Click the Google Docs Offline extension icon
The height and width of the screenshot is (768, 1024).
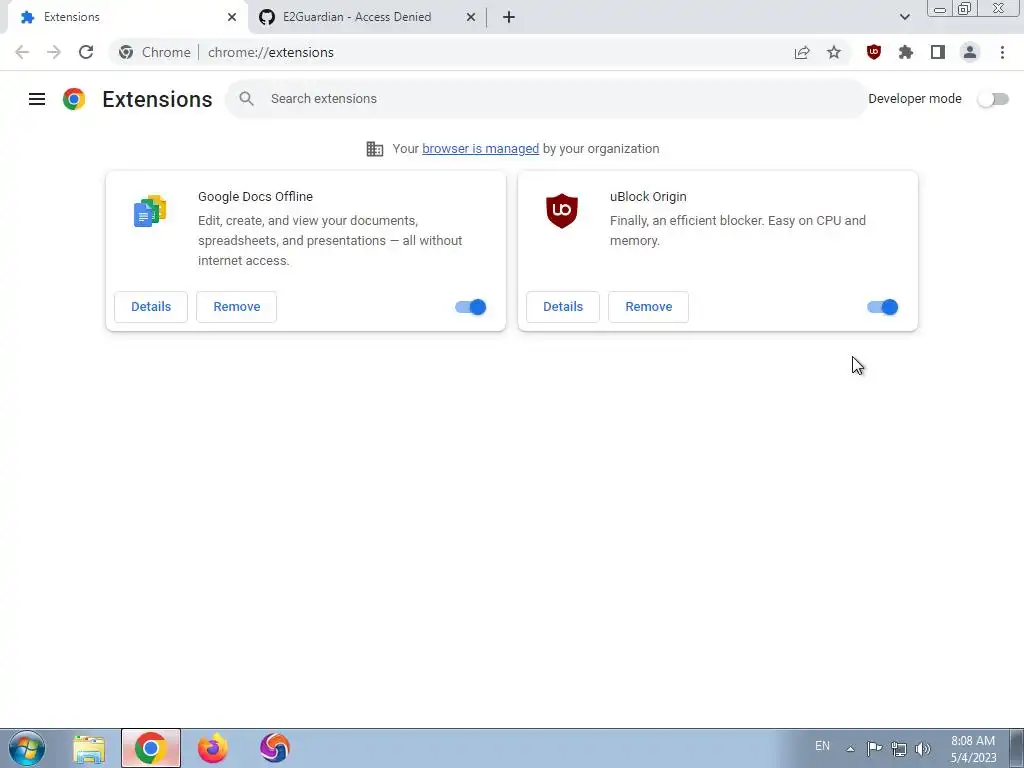click(x=150, y=211)
